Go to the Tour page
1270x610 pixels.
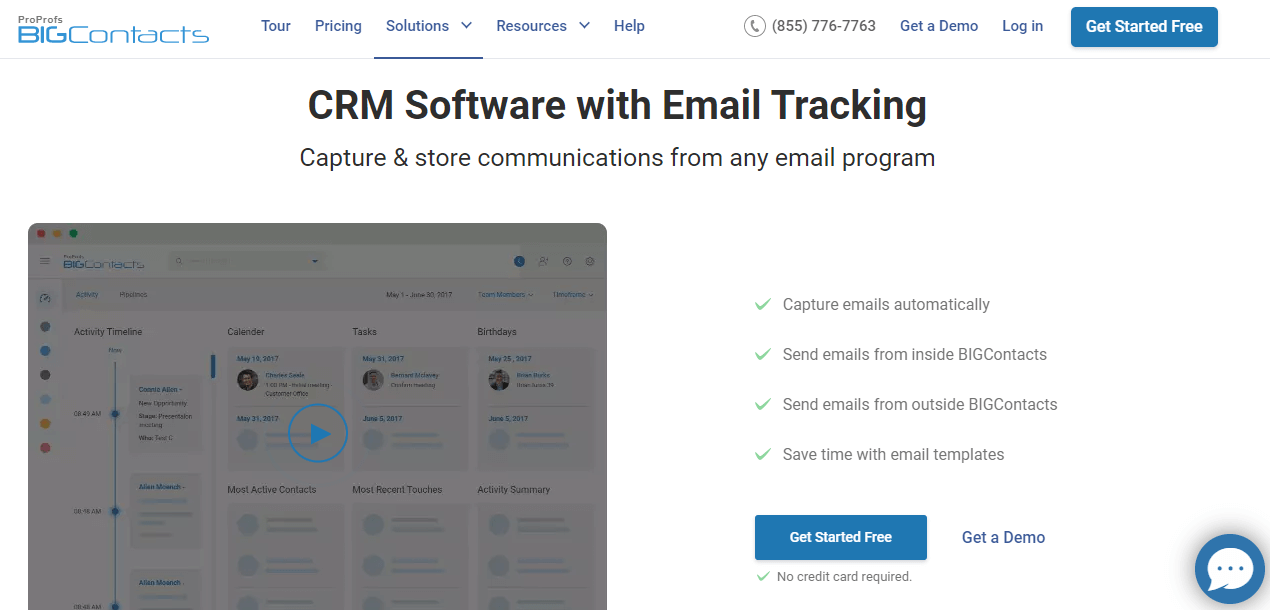[x=276, y=26]
